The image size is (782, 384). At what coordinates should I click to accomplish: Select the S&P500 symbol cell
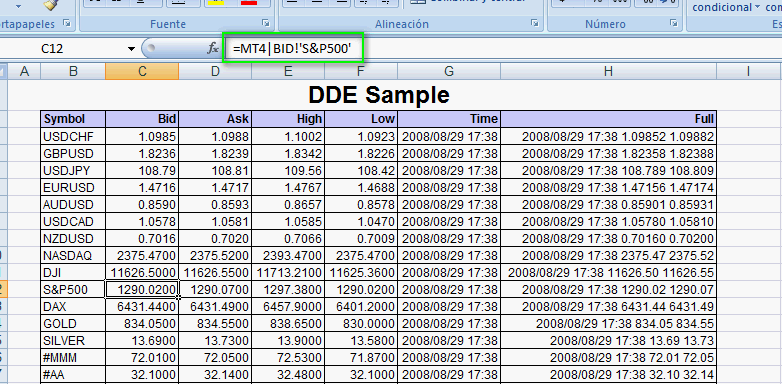tap(73, 290)
